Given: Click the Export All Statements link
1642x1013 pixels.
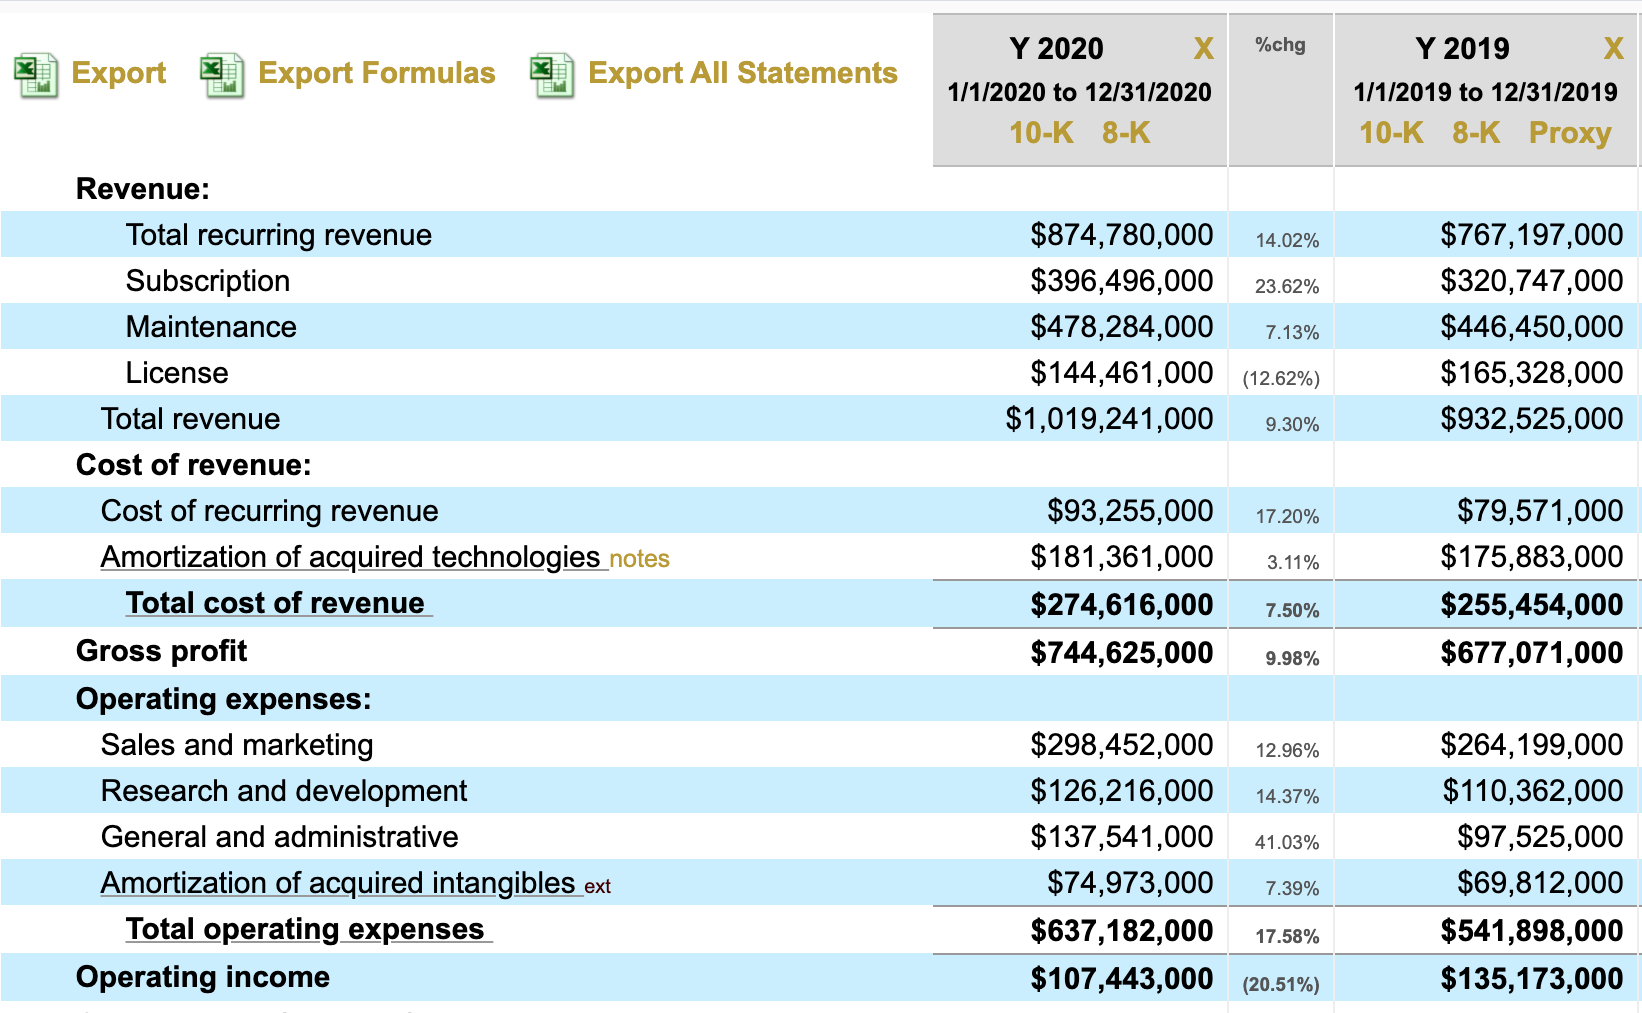Looking at the screenshot, I should 742,73.
